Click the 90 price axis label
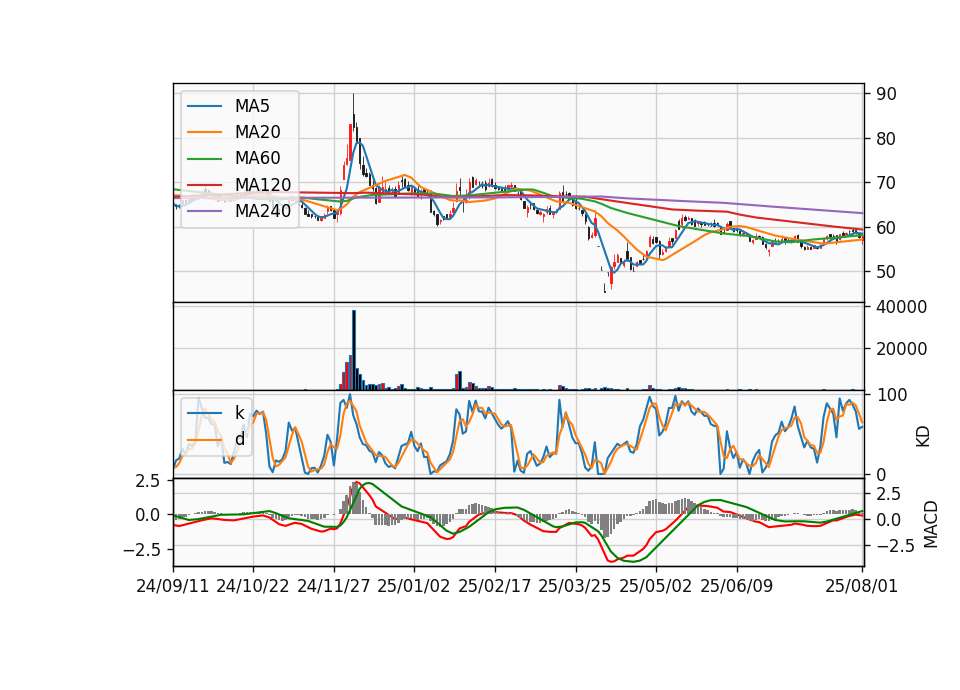This screenshot has height=690, width=960. pyautogui.click(x=886, y=94)
